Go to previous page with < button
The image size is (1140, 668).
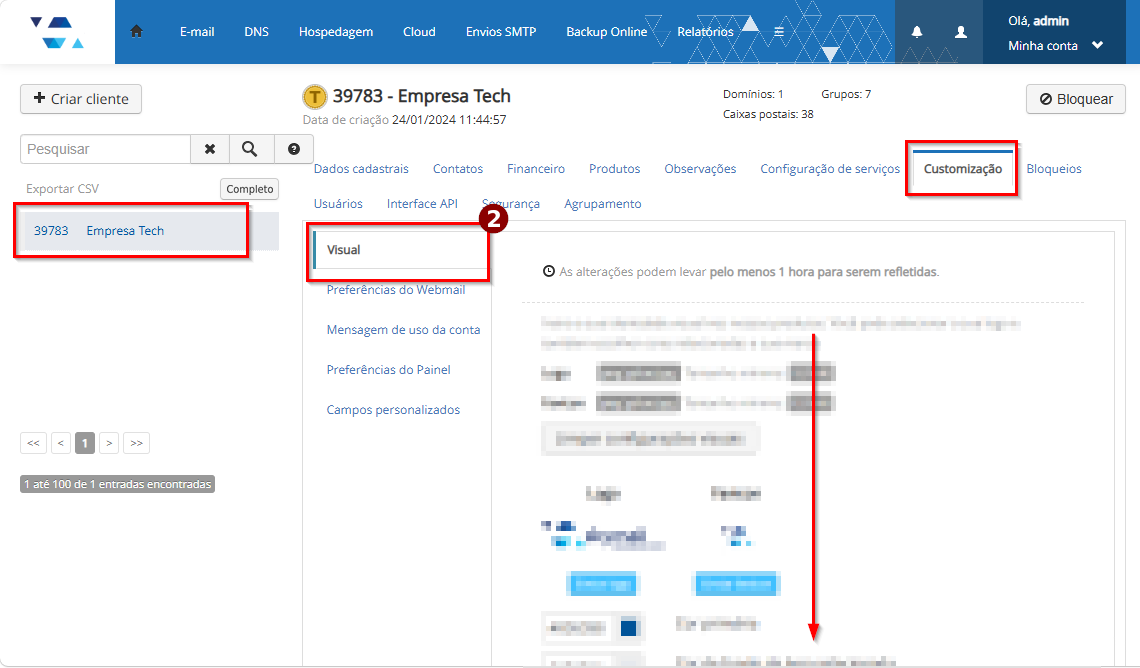[x=61, y=443]
